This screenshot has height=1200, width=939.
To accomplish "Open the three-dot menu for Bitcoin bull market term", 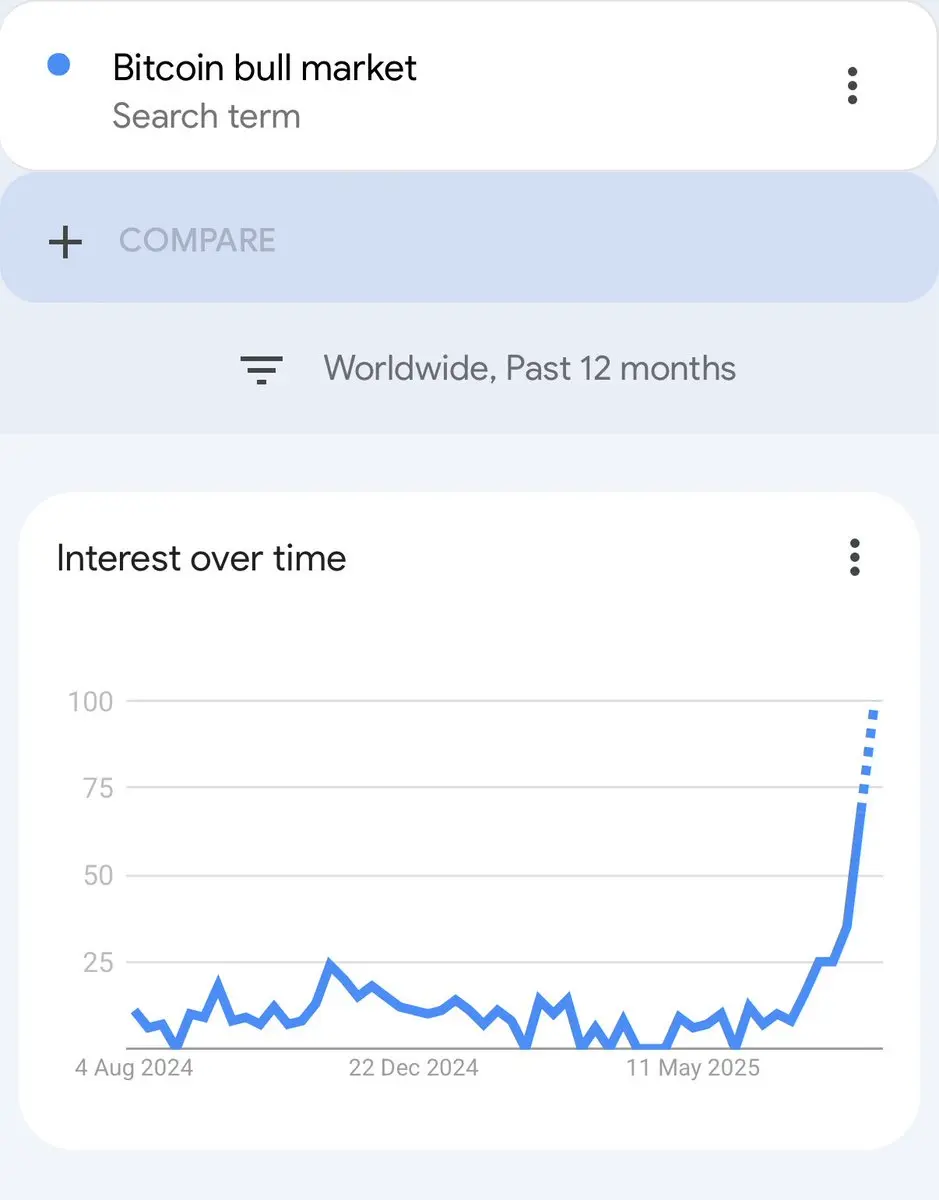I will click(852, 86).
